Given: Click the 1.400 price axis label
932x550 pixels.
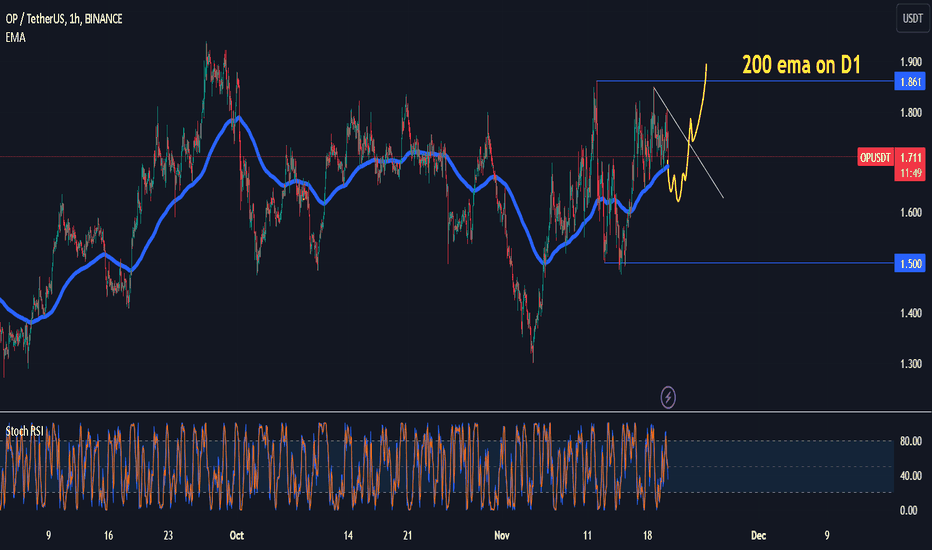Looking at the screenshot, I should [911, 313].
